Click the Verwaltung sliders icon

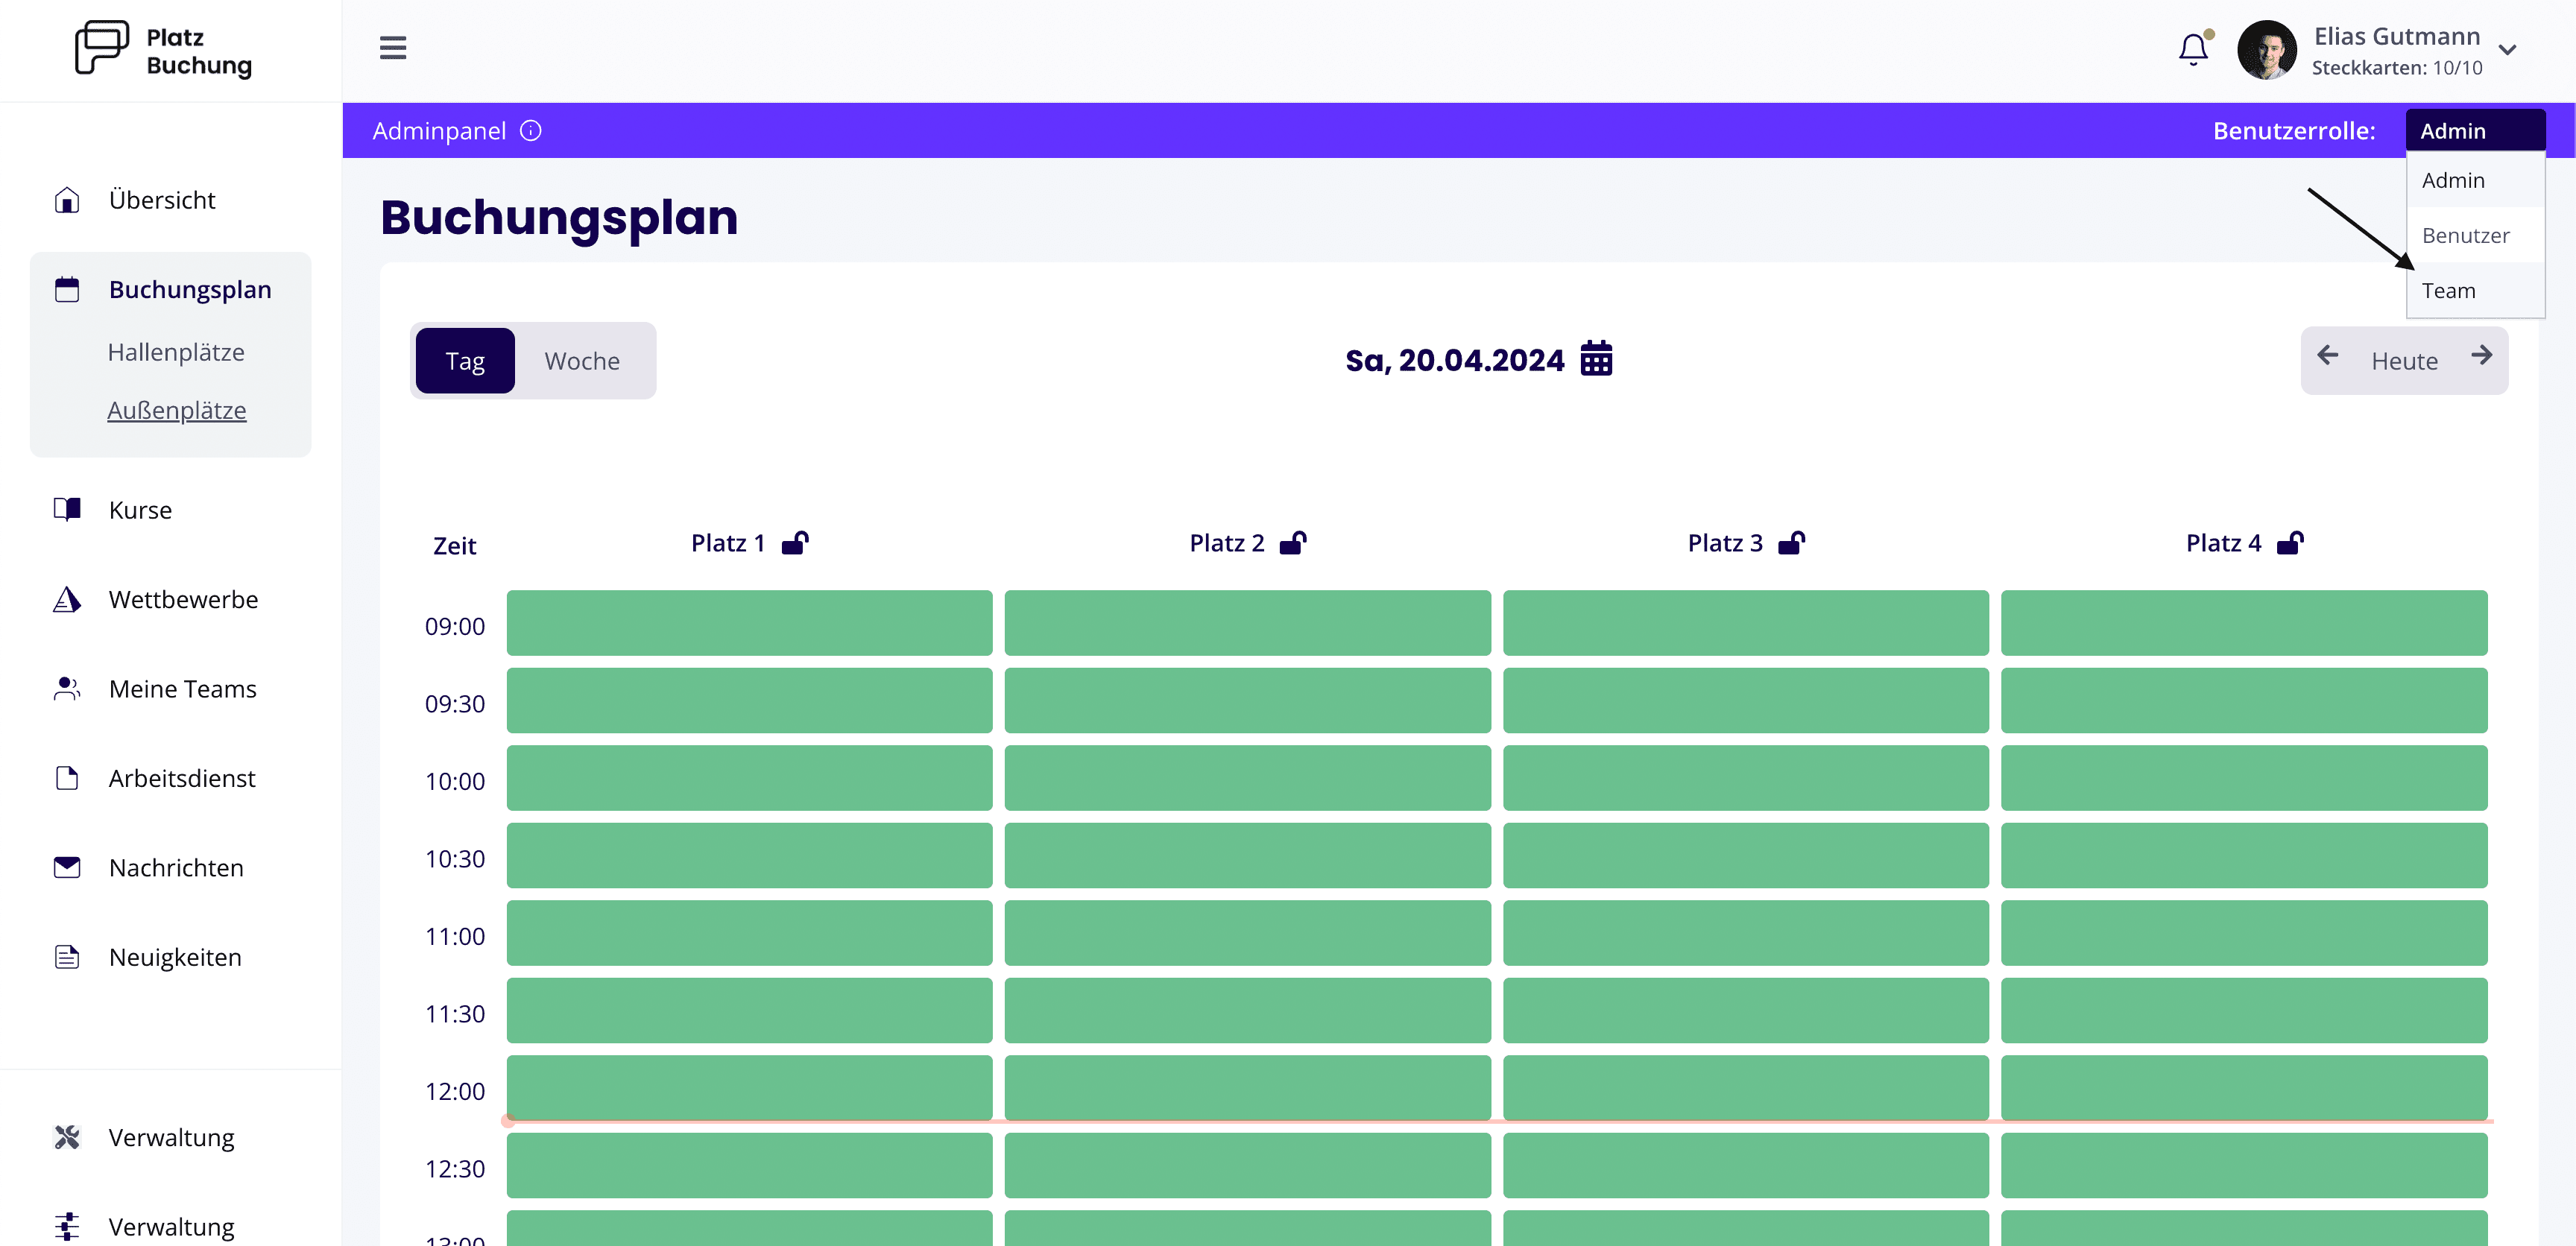tap(67, 1226)
